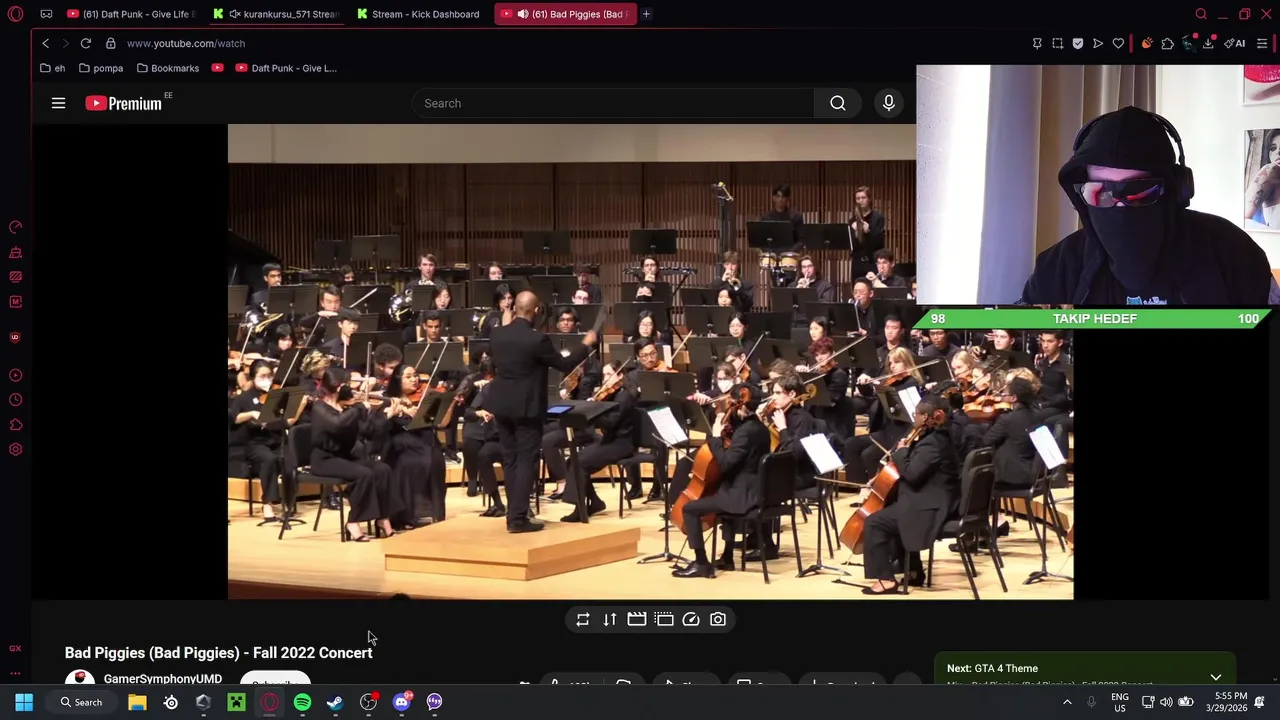Viewport: 1280px width, 720px height.
Task: Toggle the ad blocker shield icon
Action: click(1077, 43)
